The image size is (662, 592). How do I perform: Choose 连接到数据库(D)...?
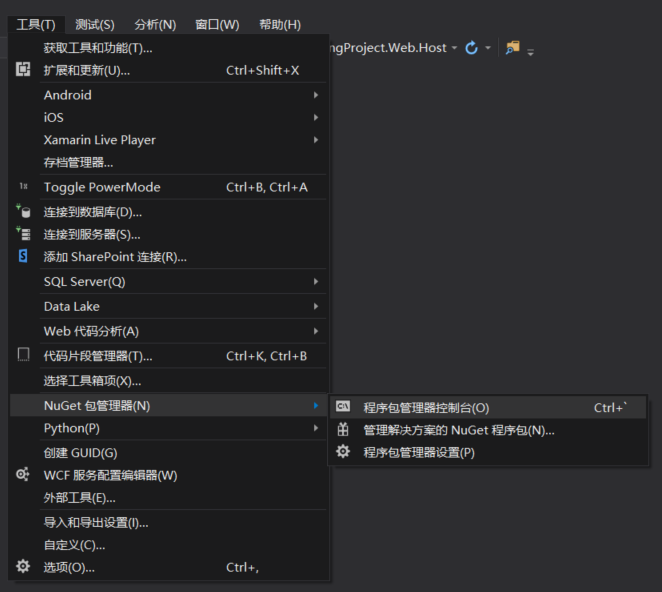168,212
